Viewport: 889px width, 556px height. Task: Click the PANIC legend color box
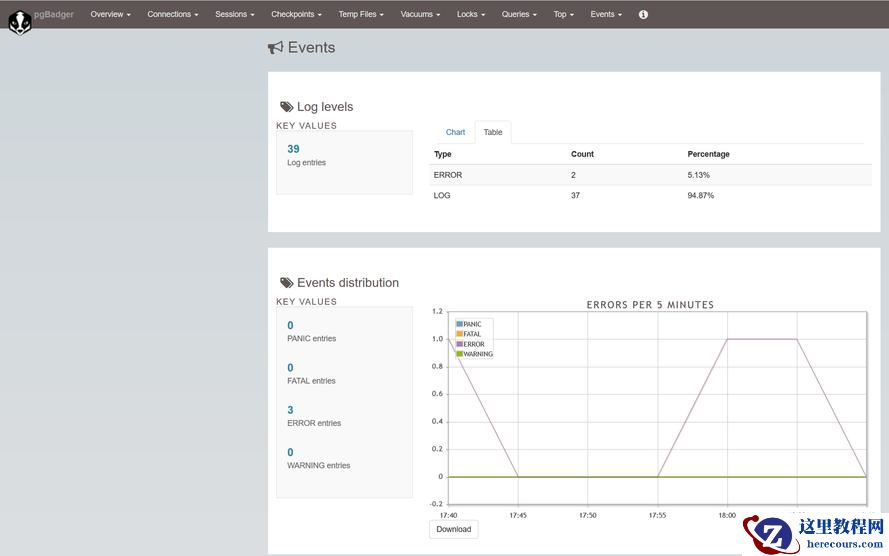(x=460, y=324)
